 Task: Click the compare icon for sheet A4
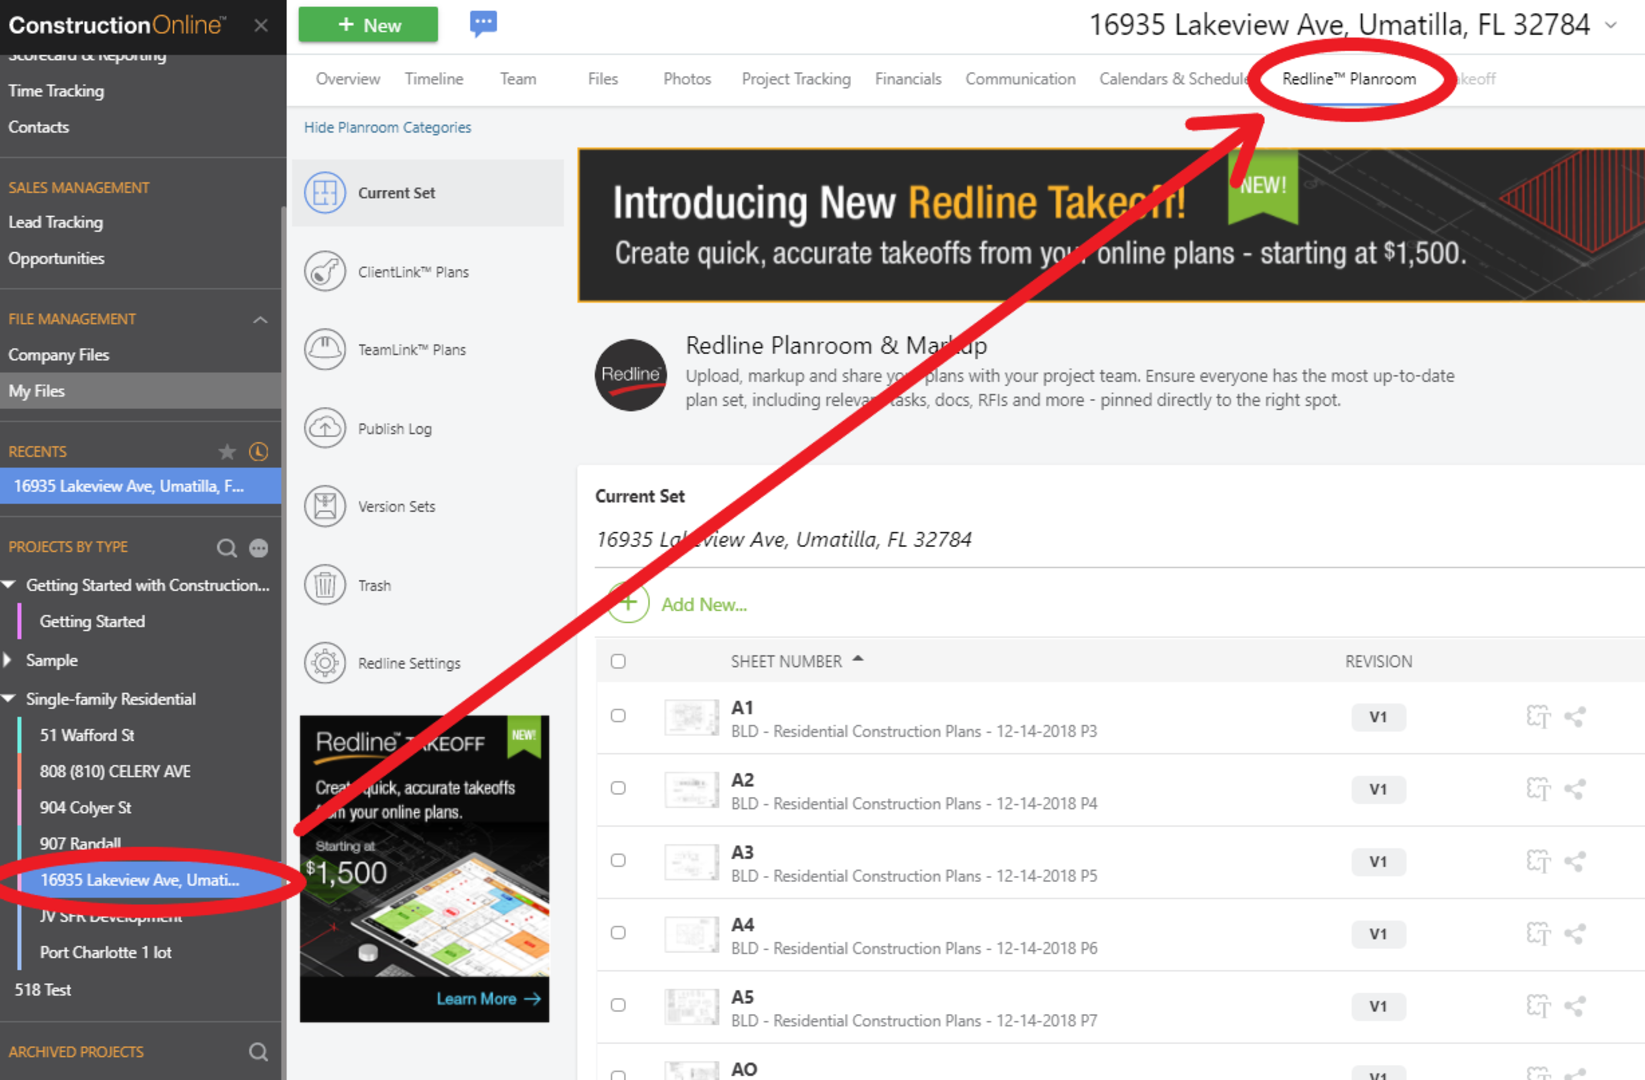tap(1538, 934)
